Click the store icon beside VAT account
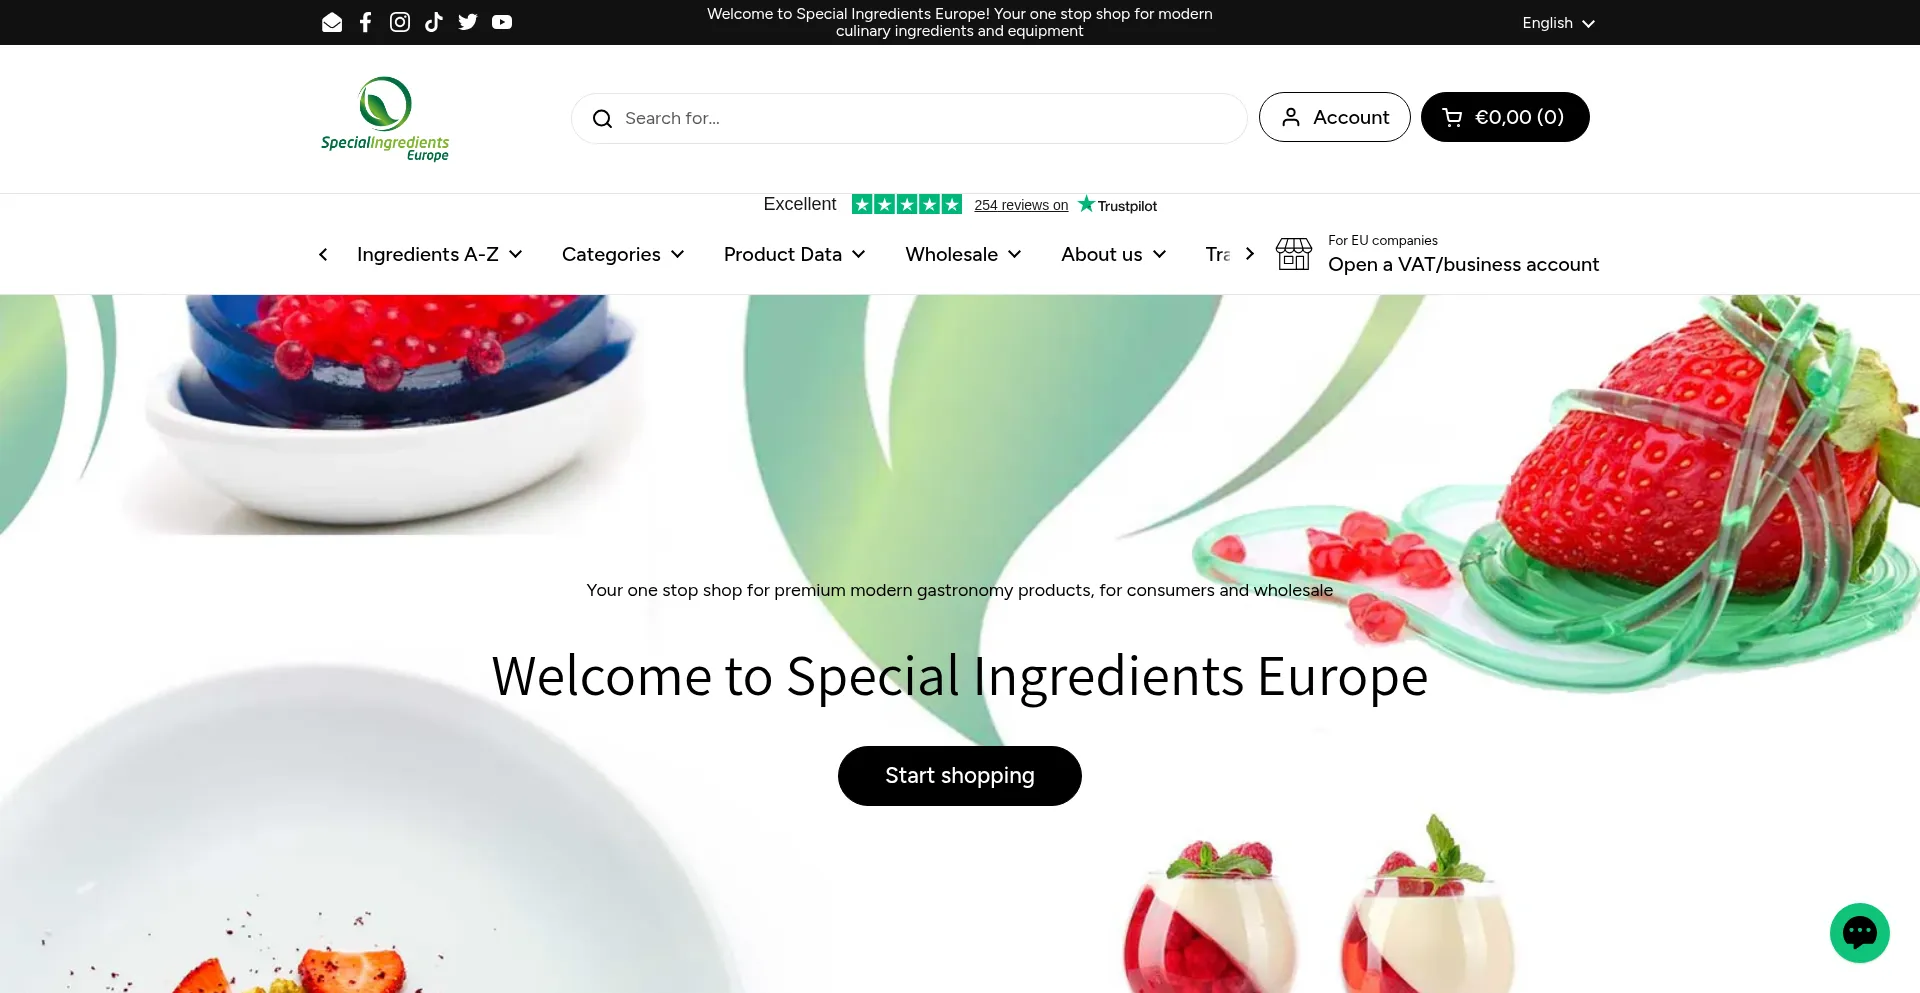The width and height of the screenshot is (1920, 993). pyautogui.click(x=1293, y=254)
